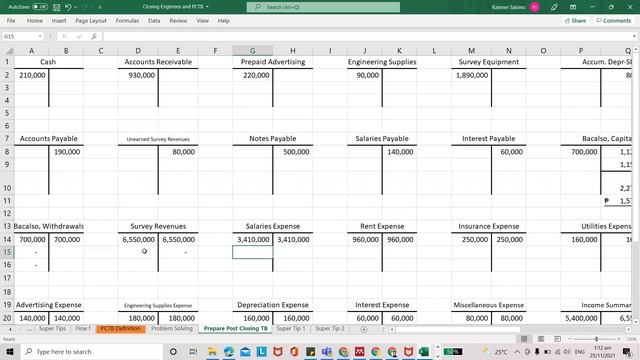Select Survey Equipment value 1,890,000

tap(471, 75)
